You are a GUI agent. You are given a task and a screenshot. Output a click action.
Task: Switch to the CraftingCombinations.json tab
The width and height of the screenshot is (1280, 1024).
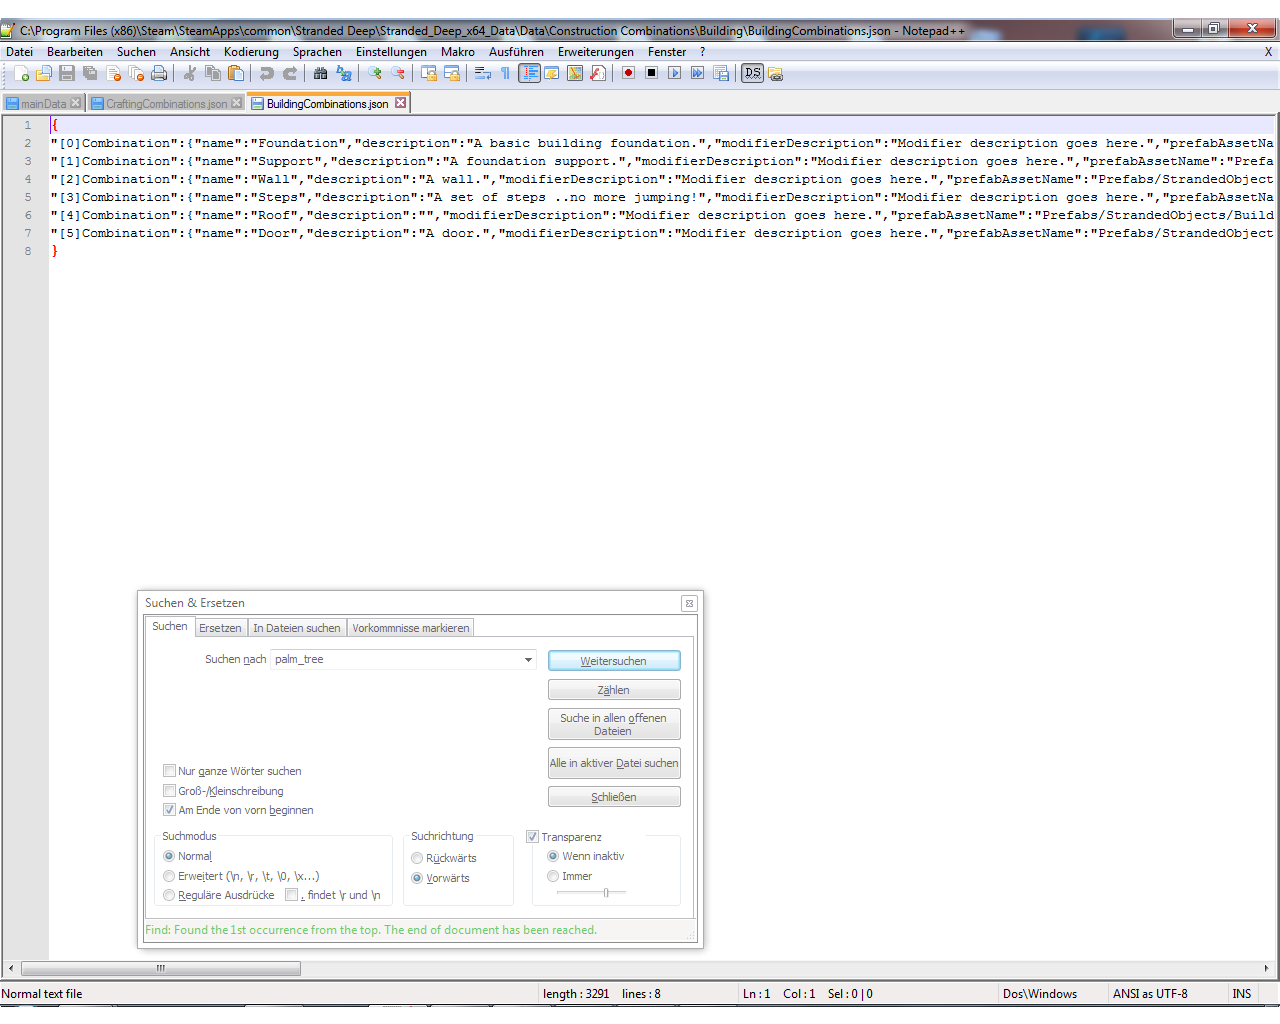pyautogui.click(x=166, y=104)
